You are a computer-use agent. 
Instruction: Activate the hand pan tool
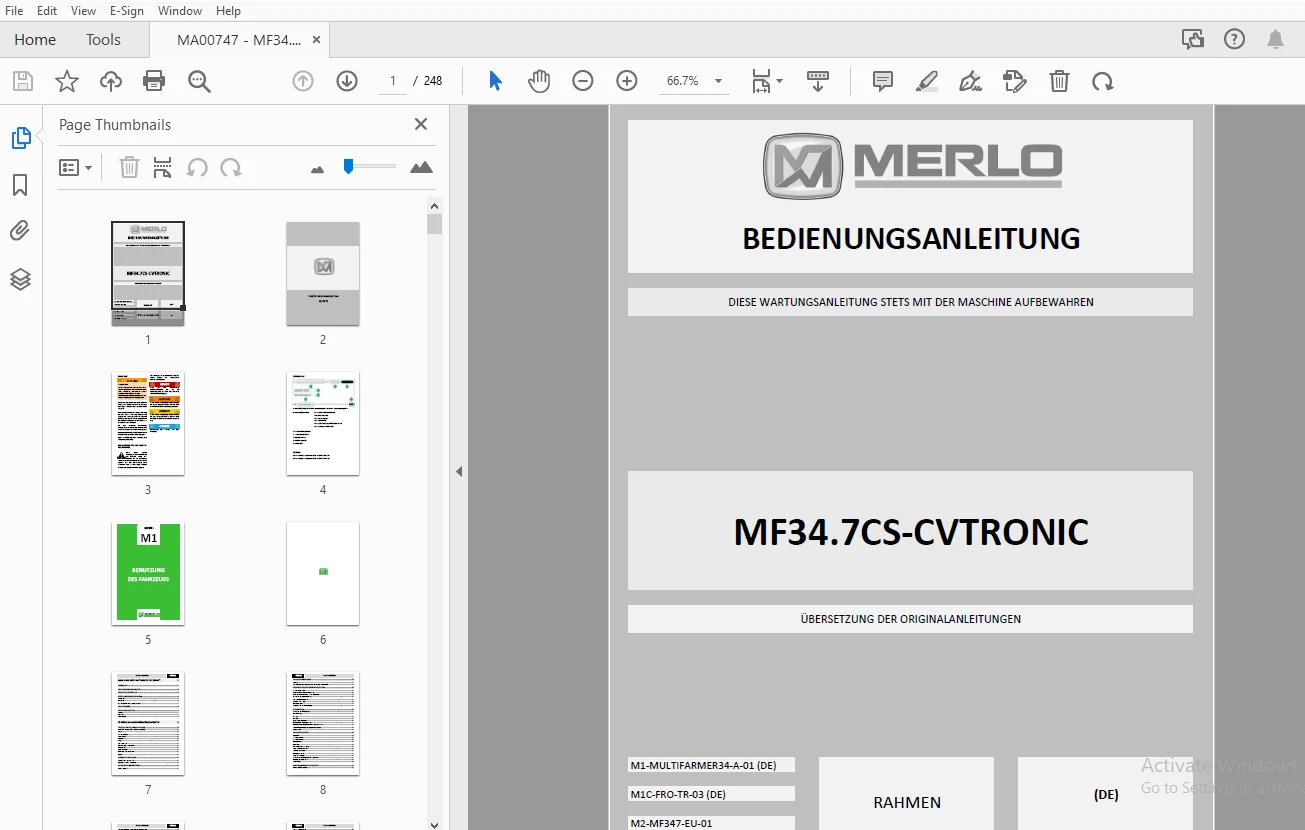(x=539, y=81)
